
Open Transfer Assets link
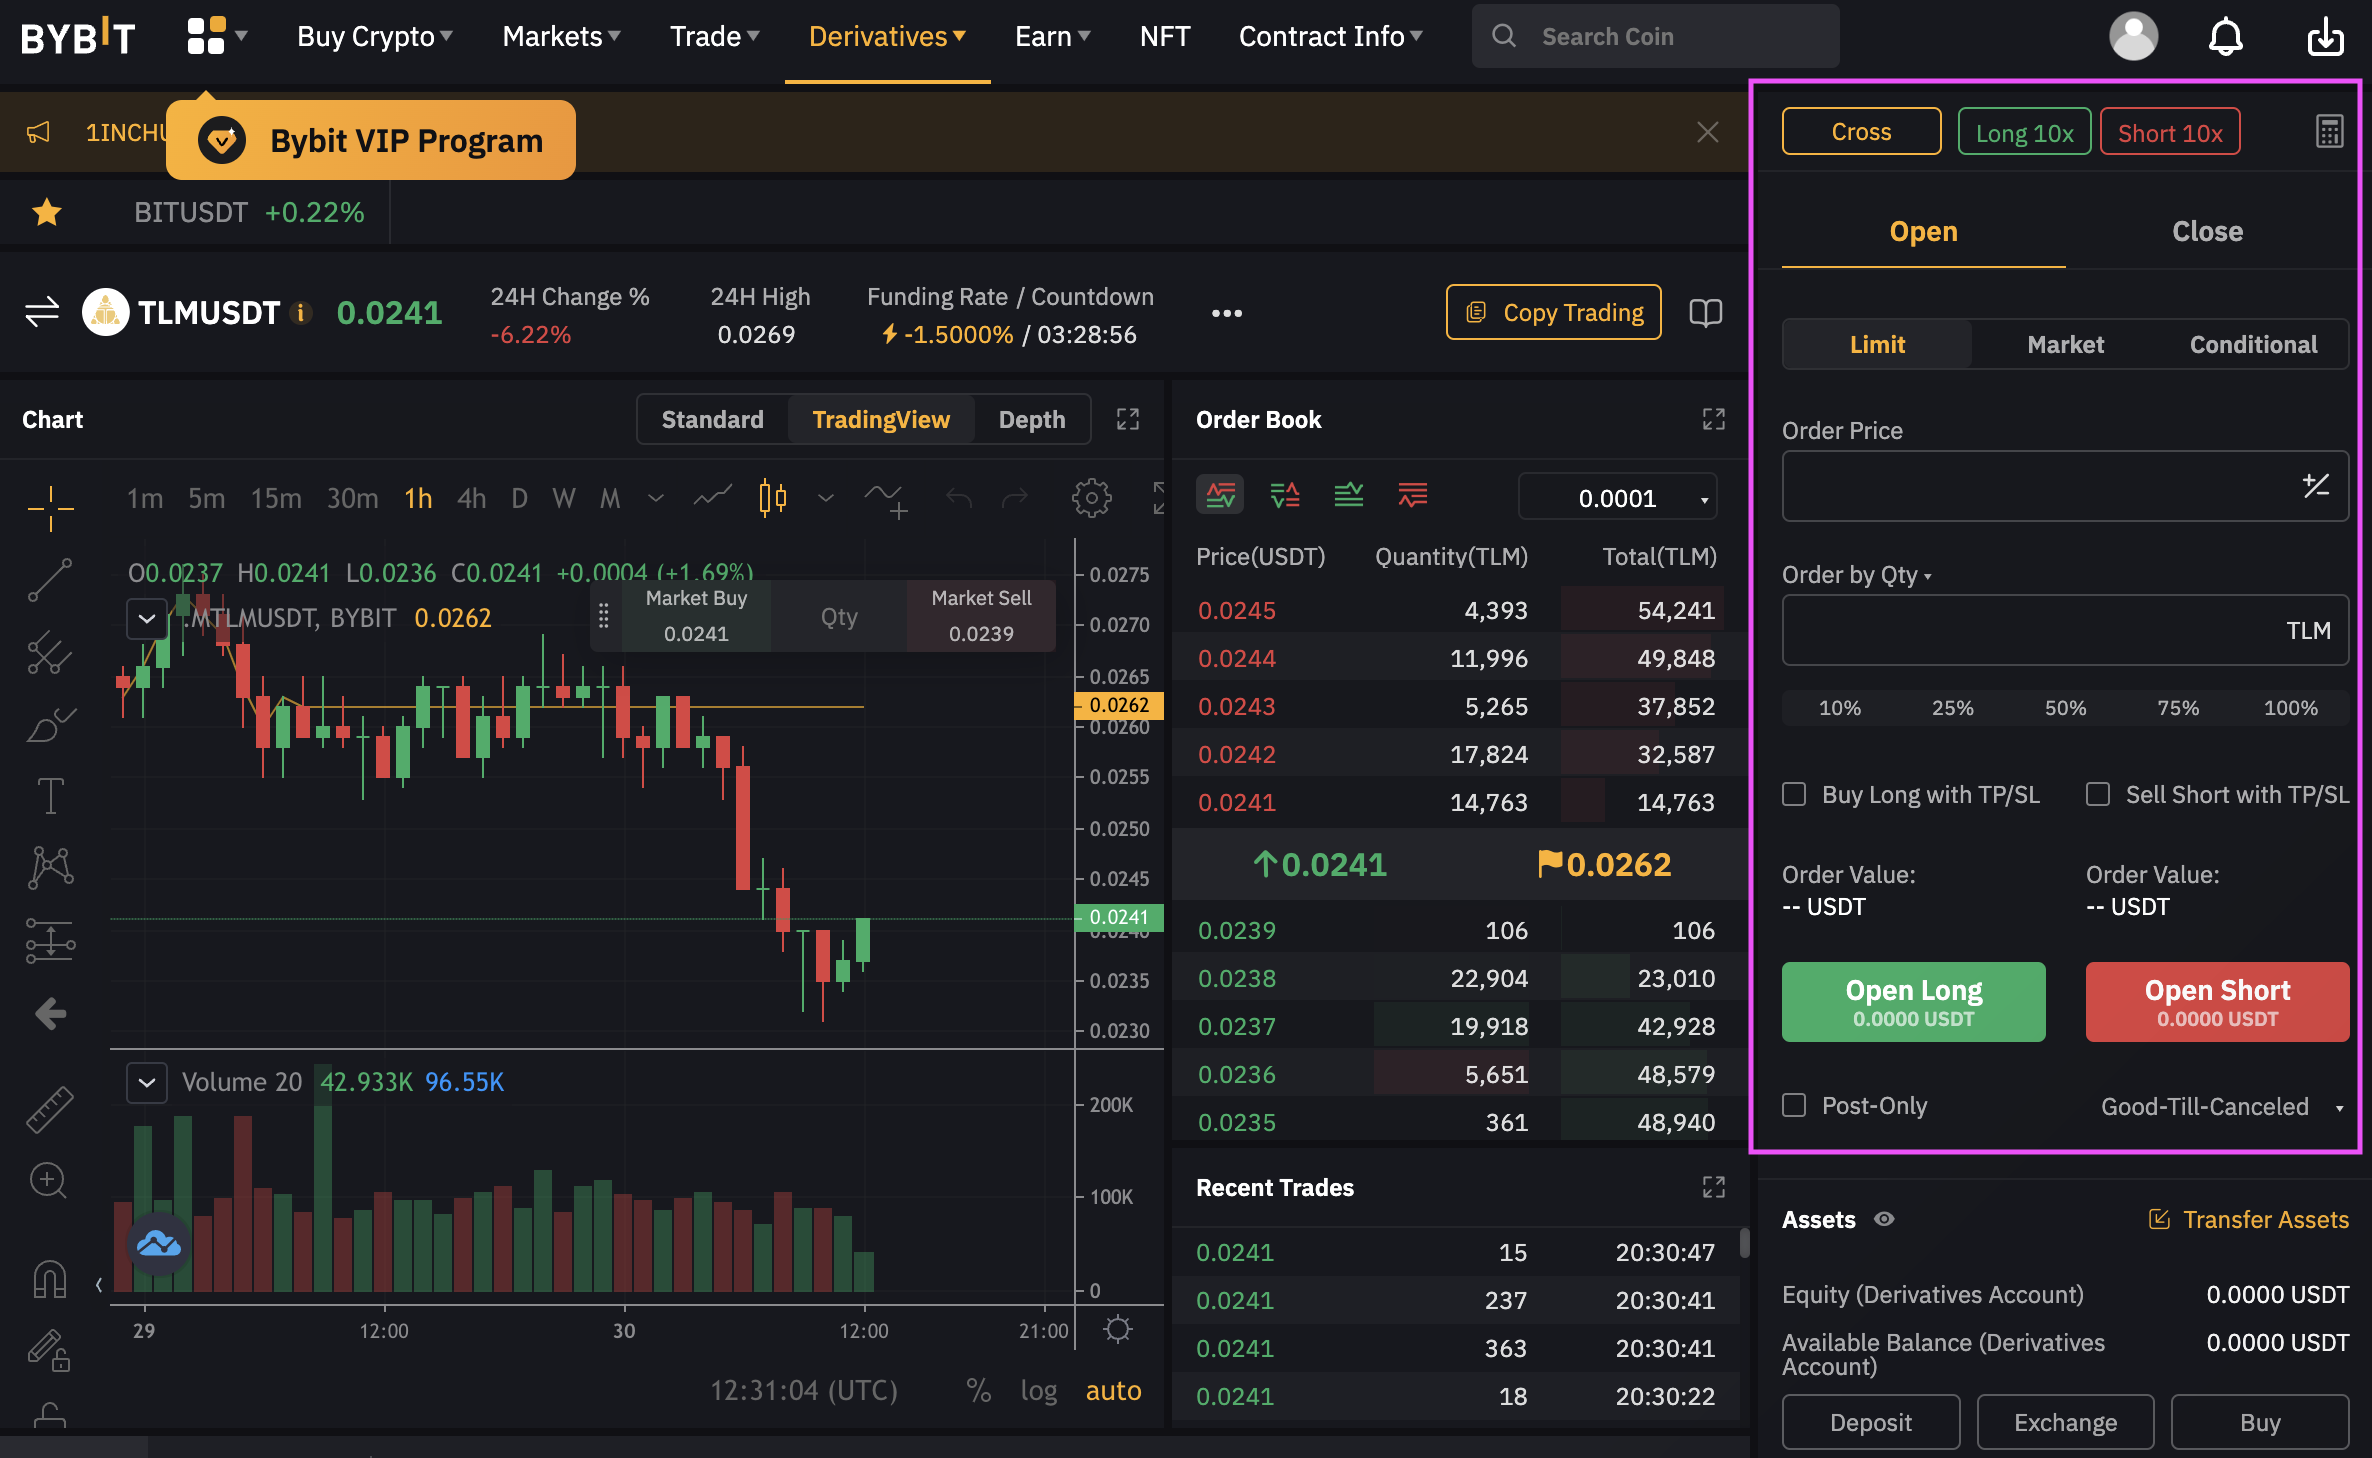(x=2248, y=1219)
